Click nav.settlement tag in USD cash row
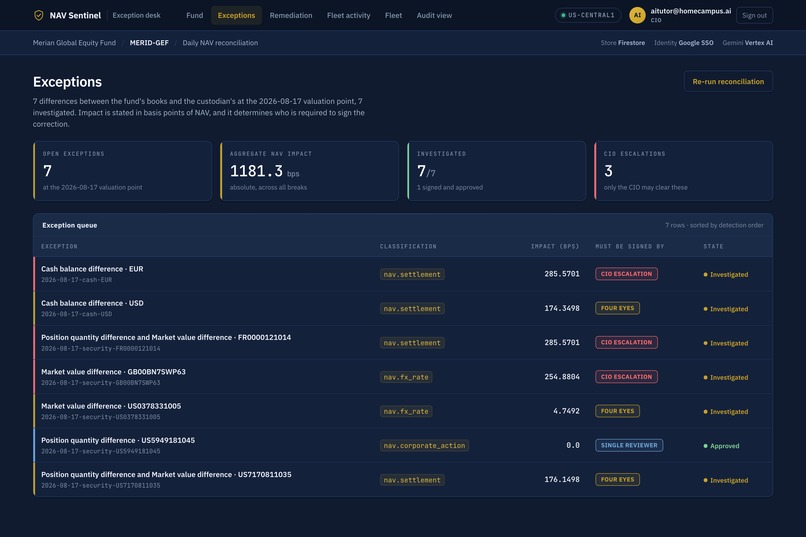 tap(412, 309)
